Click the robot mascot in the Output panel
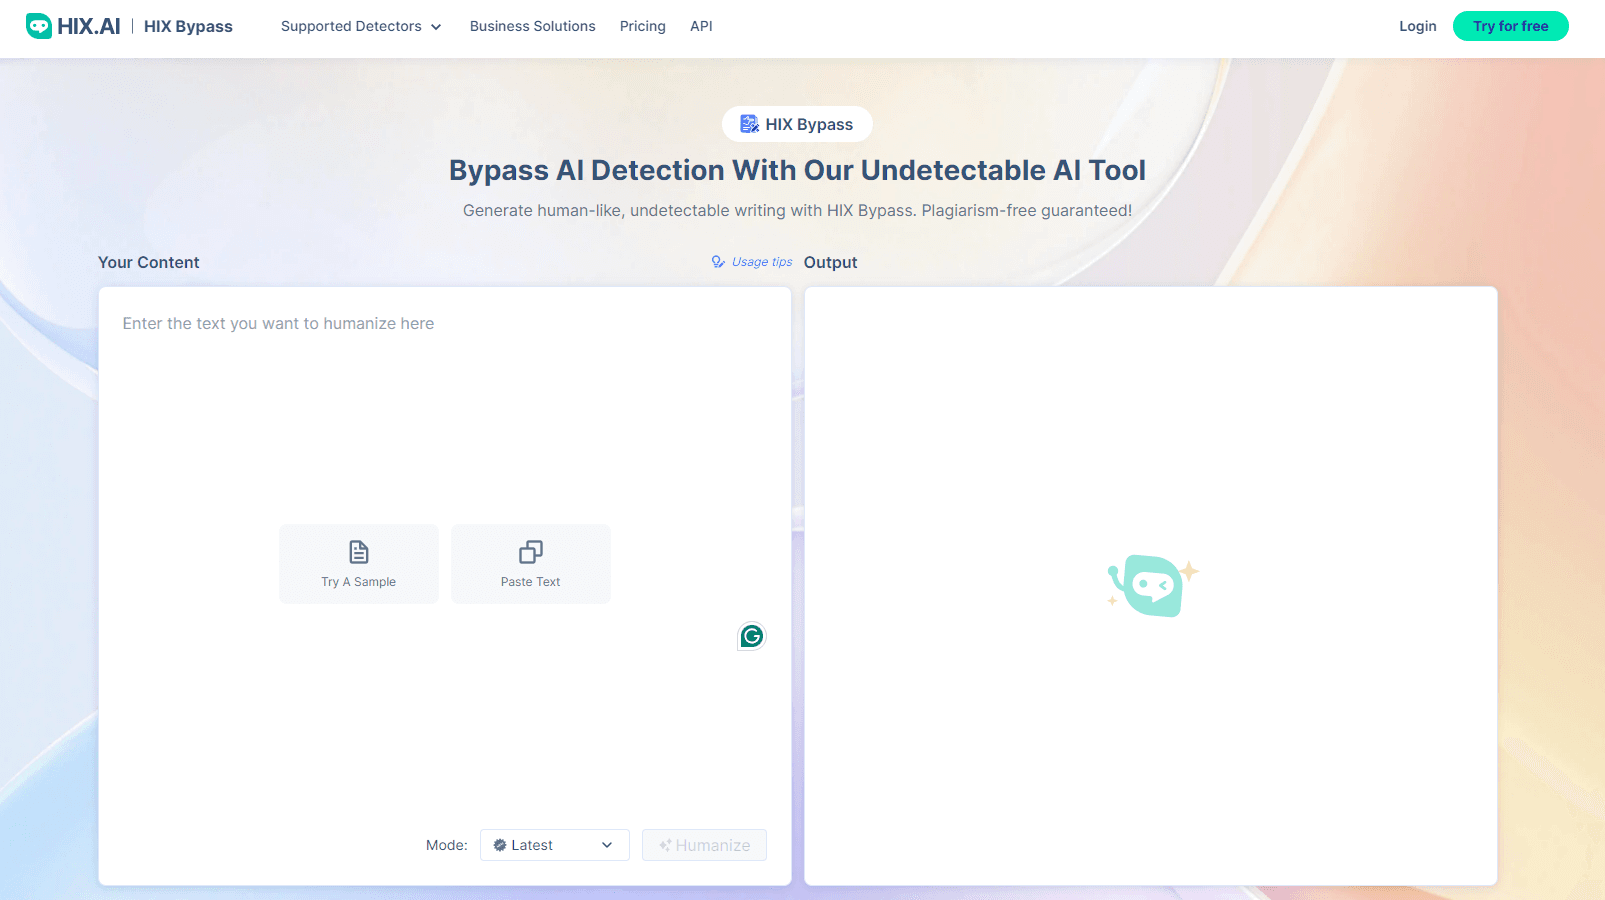 pos(1152,585)
